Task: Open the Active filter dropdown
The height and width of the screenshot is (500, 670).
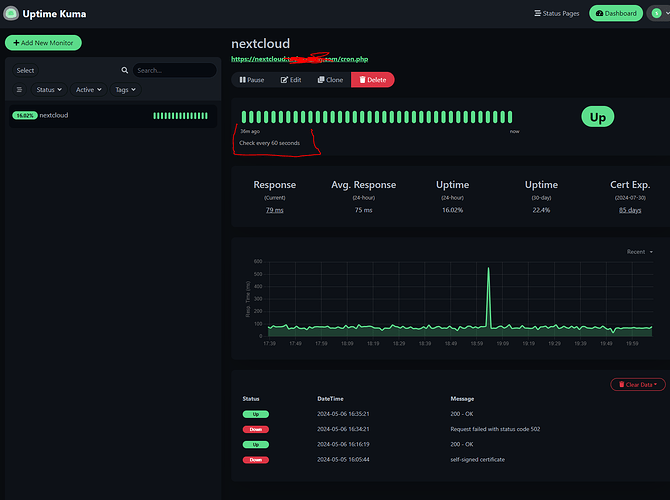Action: pos(88,90)
